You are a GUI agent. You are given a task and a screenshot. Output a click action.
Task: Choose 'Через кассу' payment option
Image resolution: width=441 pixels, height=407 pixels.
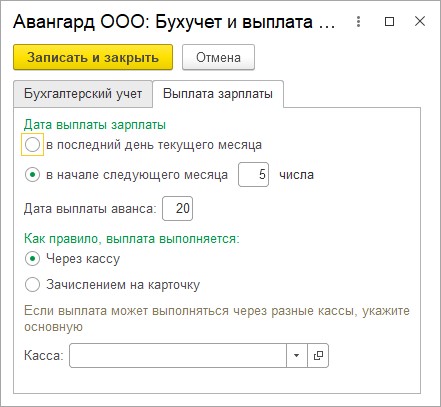pos(32,259)
